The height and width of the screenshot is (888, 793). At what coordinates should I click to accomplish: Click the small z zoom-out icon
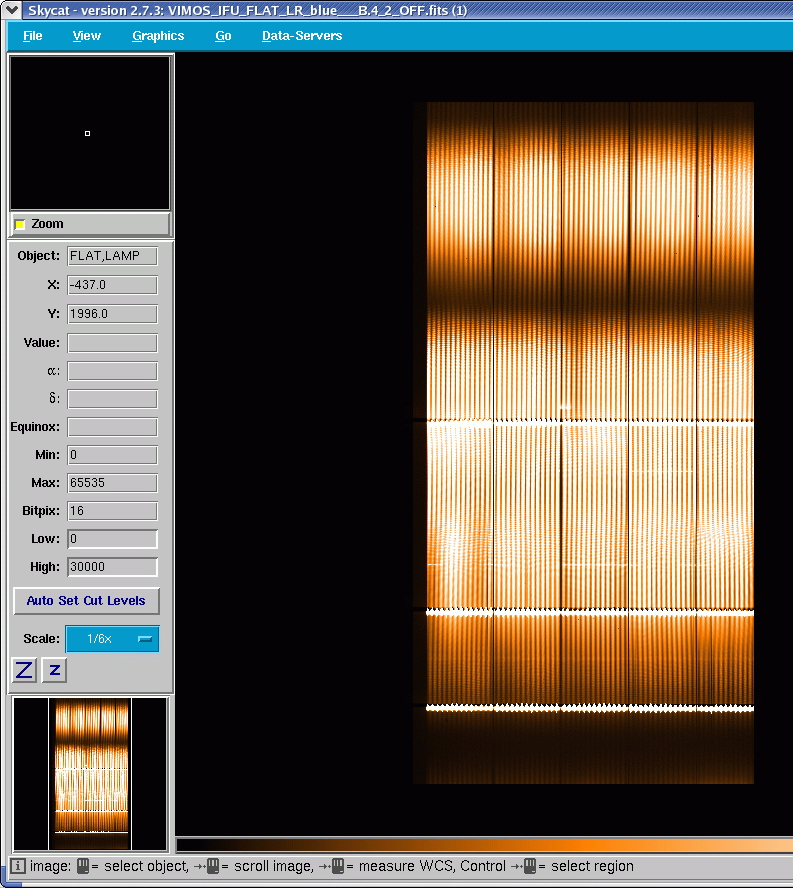(x=54, y=670)
